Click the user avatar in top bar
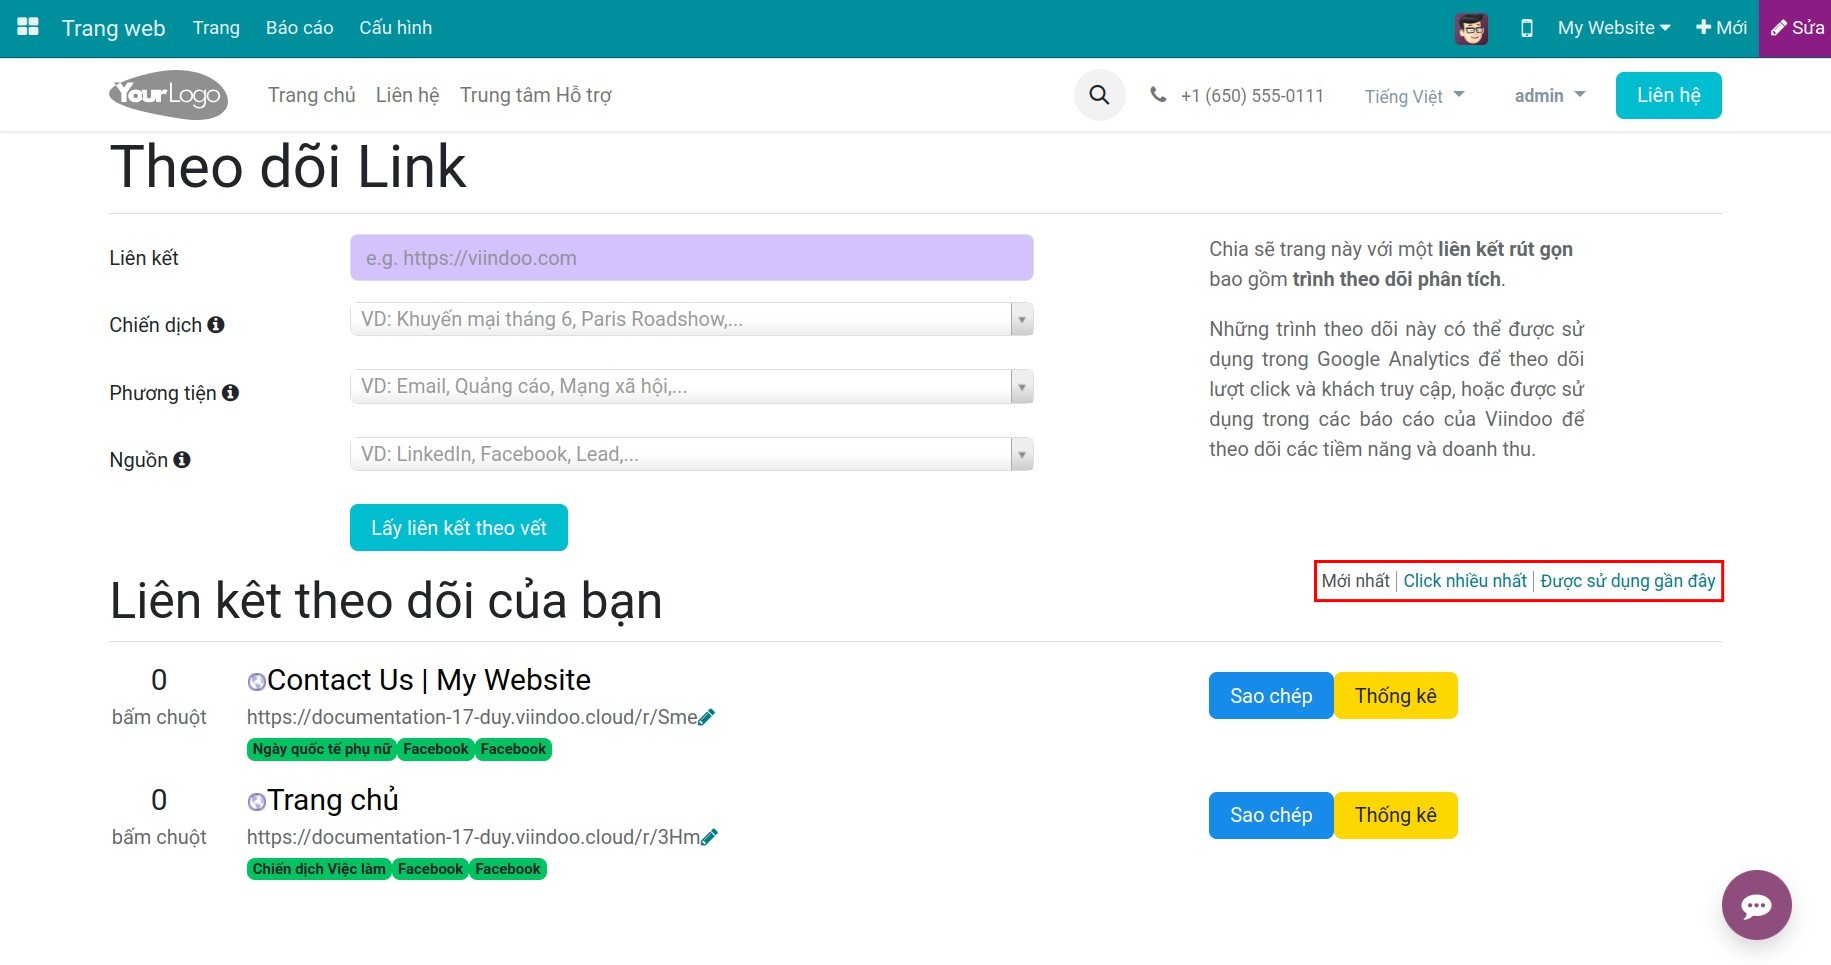1831x965 pixels. (x=1471, y=28)
